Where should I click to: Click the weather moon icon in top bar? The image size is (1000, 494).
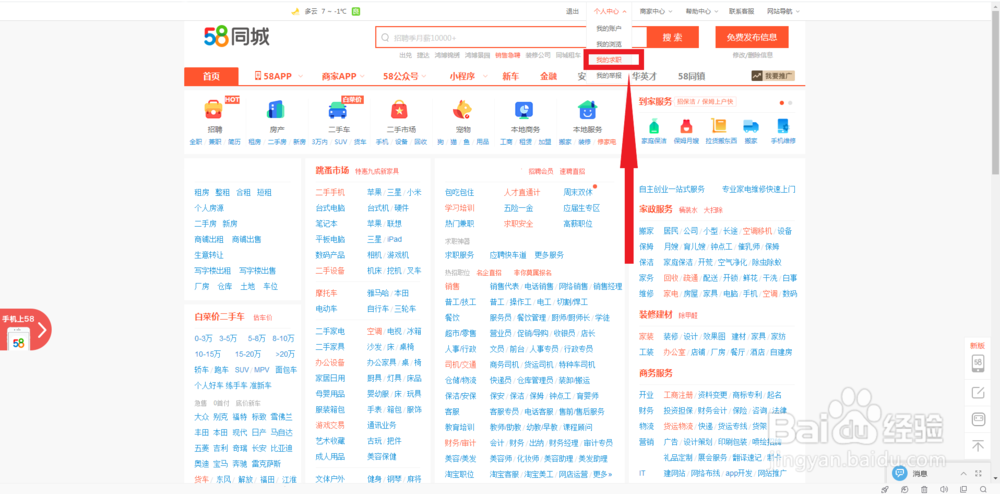[x=295, y=11]
